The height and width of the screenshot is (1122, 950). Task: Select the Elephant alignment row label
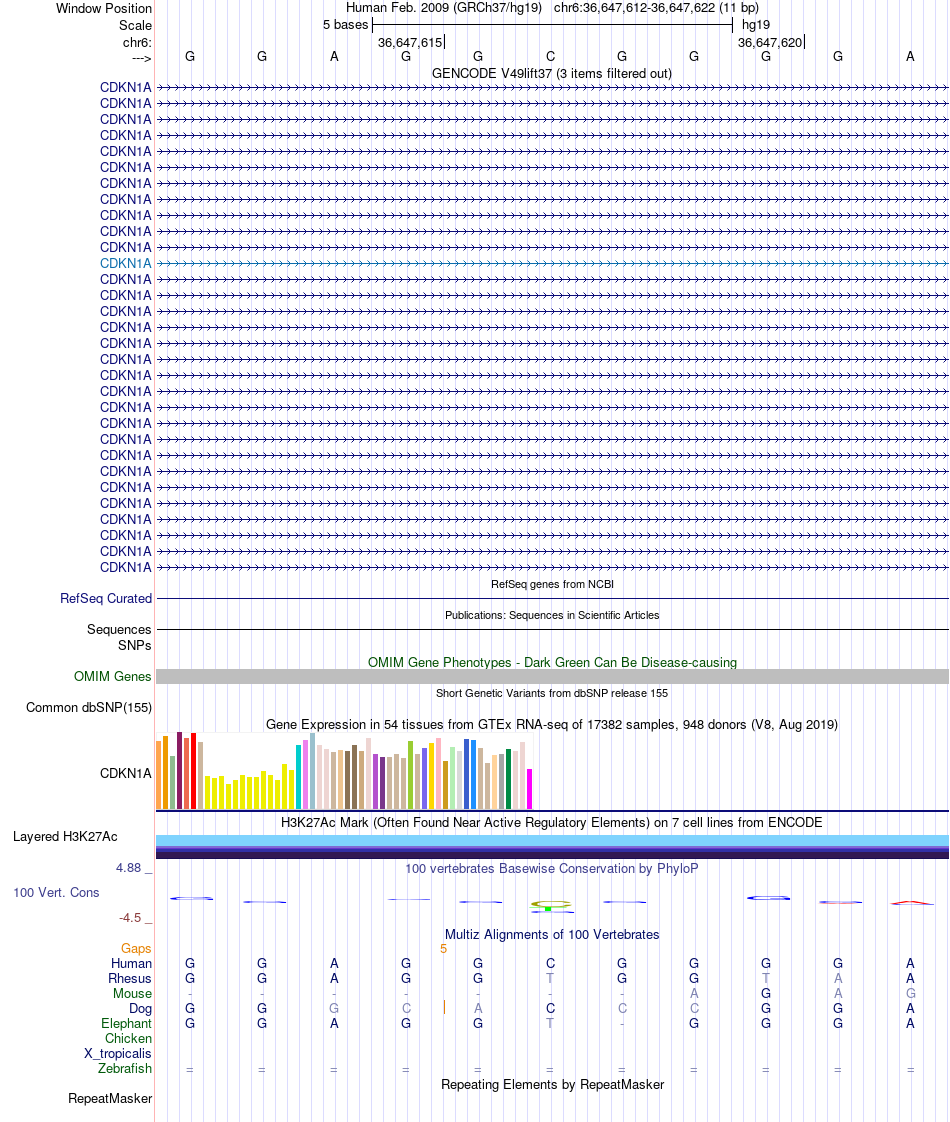point(127,1023)
